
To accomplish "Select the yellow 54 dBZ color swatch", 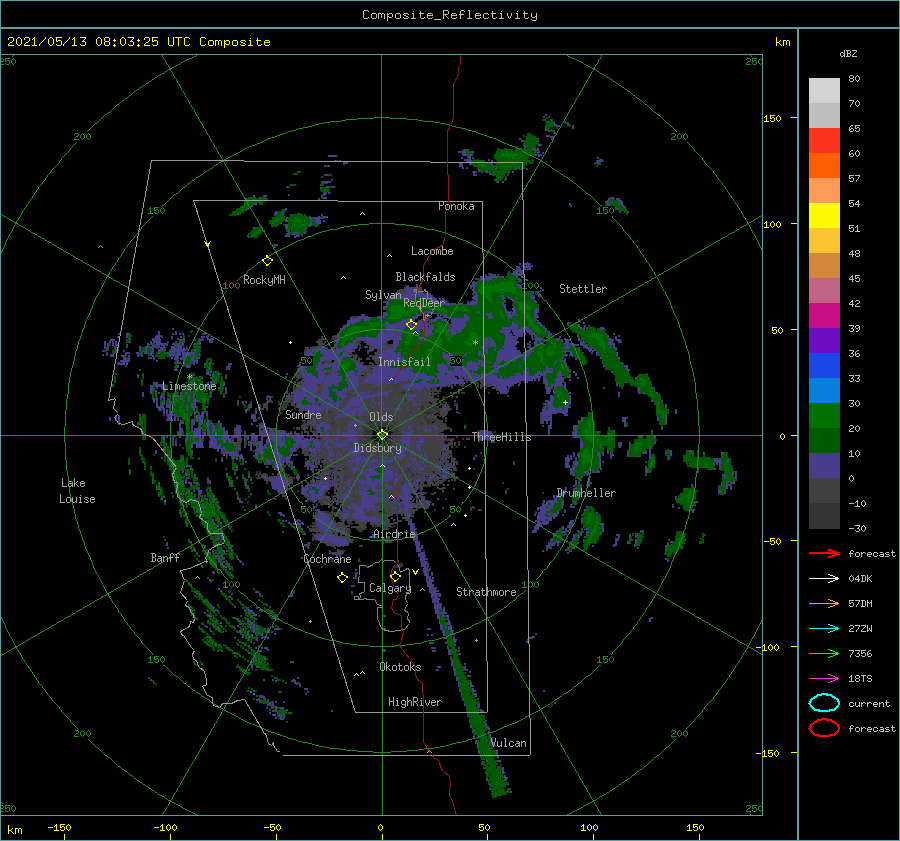I will (824, 215).
